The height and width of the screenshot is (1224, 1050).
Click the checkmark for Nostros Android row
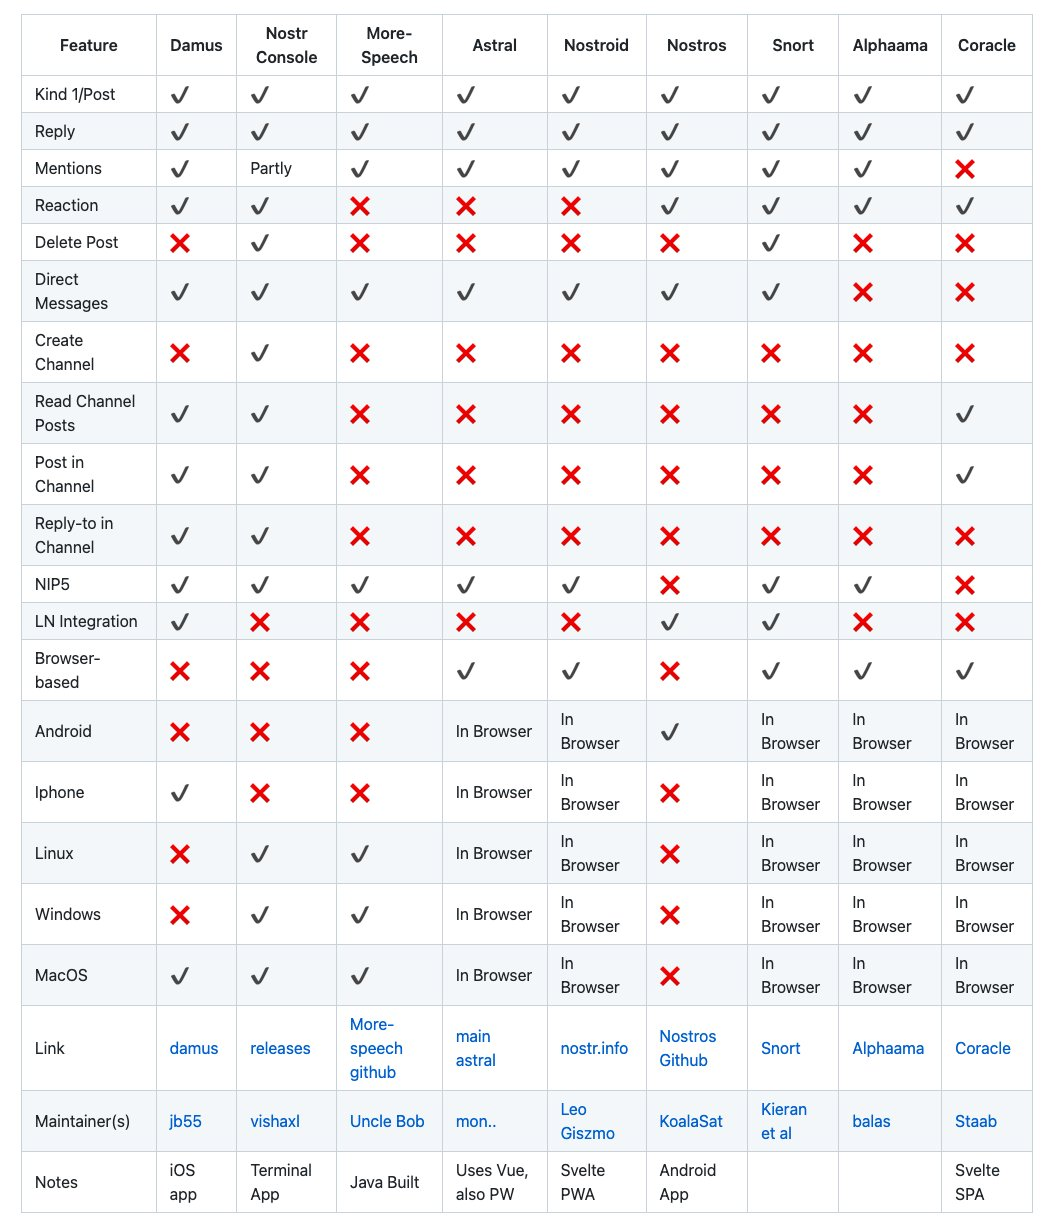click(x=670, y=732)
